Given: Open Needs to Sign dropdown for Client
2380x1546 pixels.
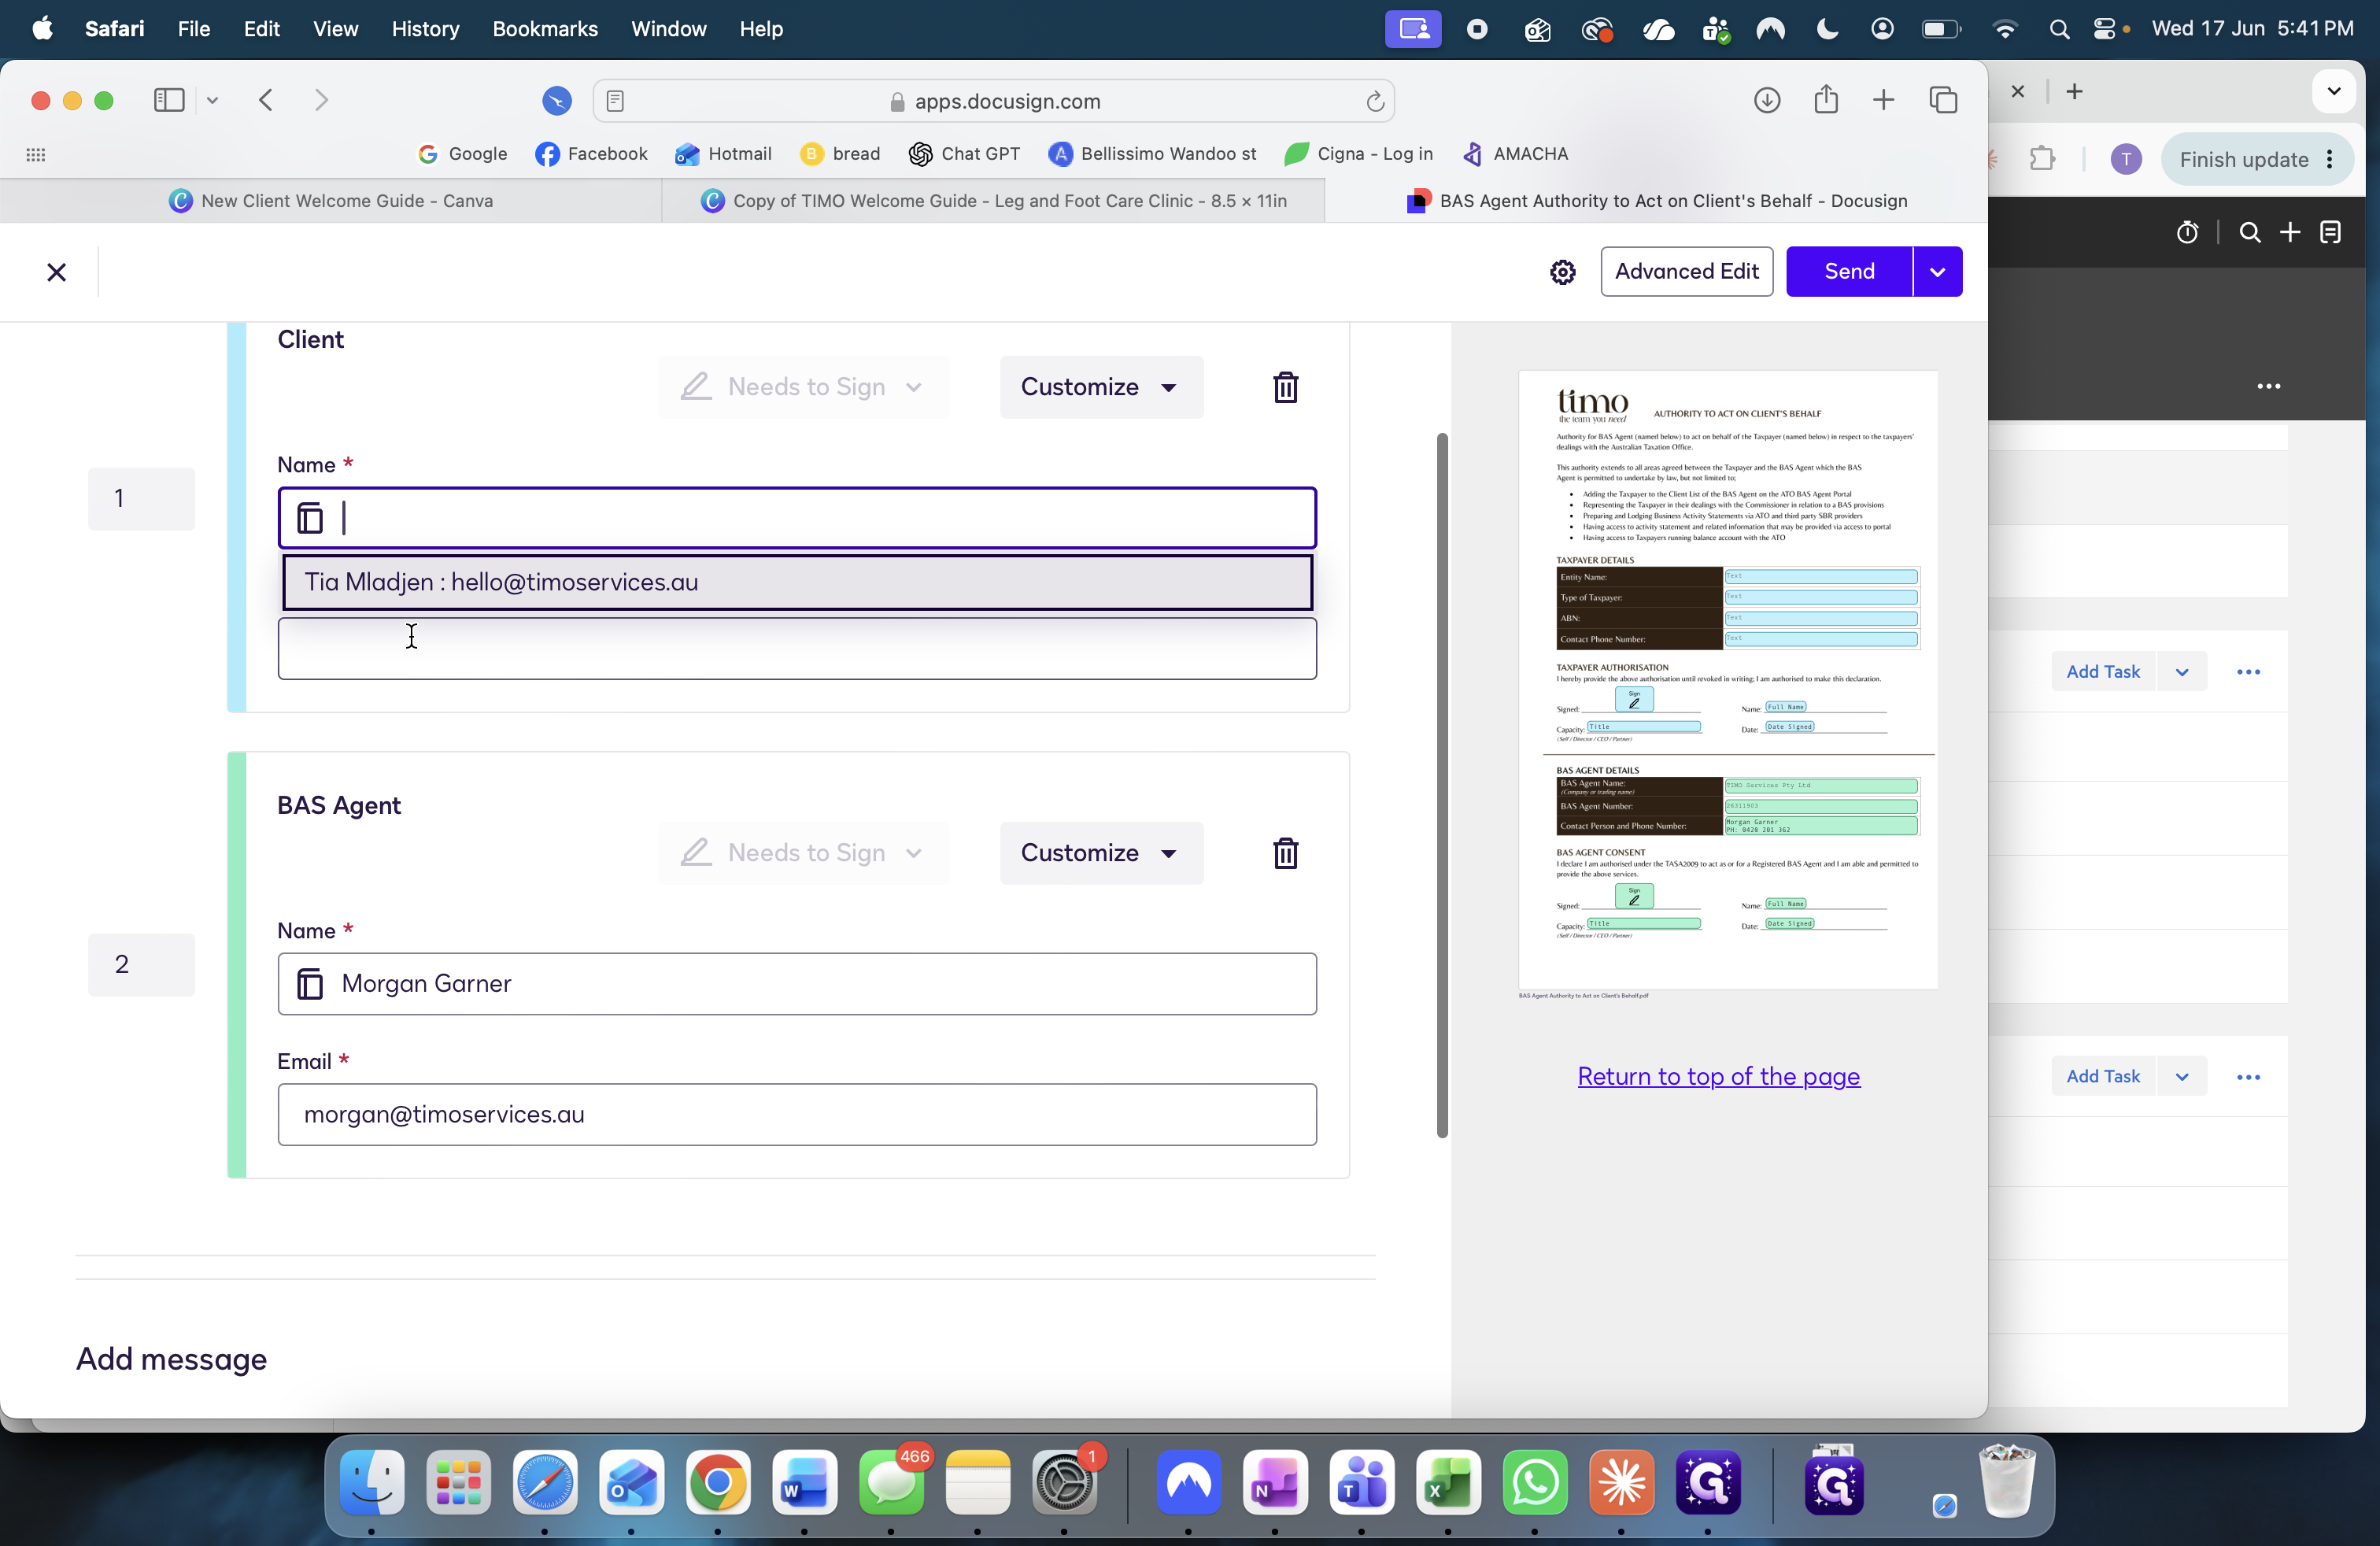Looking at the screenshot, I should (x=803, y=387).
